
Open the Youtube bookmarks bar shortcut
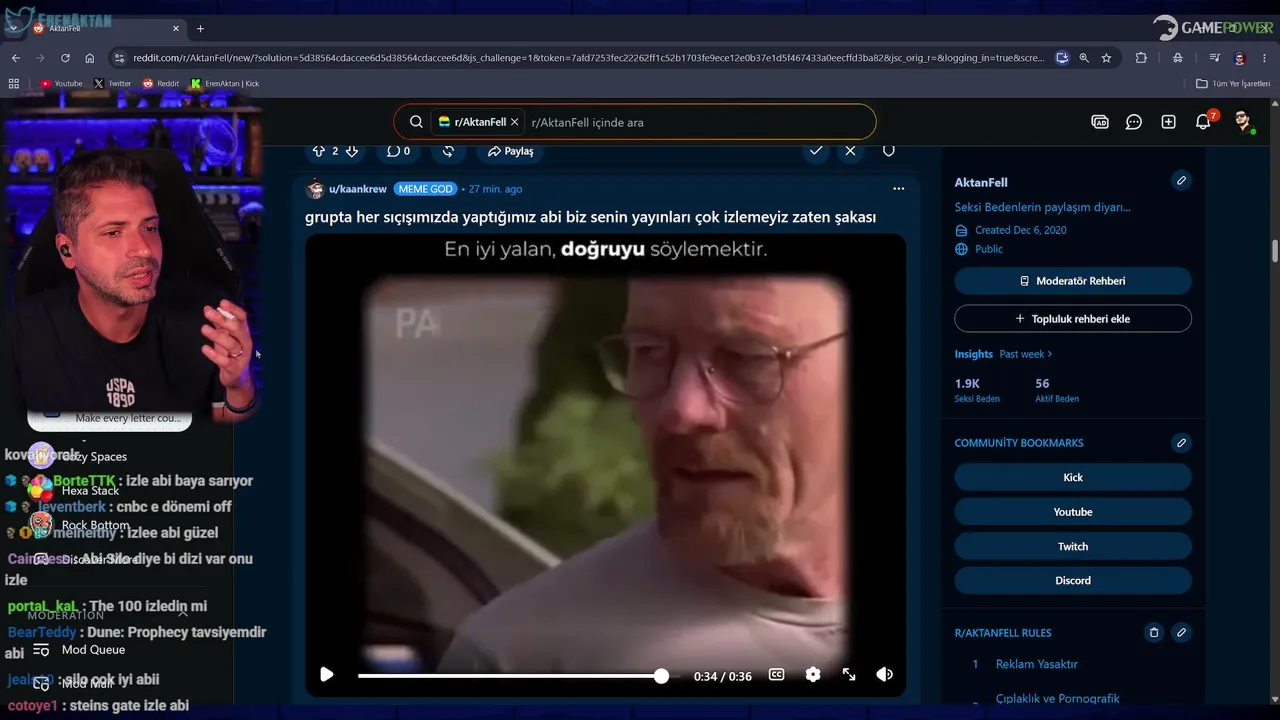pyautogui.click(x=61, y=84)
